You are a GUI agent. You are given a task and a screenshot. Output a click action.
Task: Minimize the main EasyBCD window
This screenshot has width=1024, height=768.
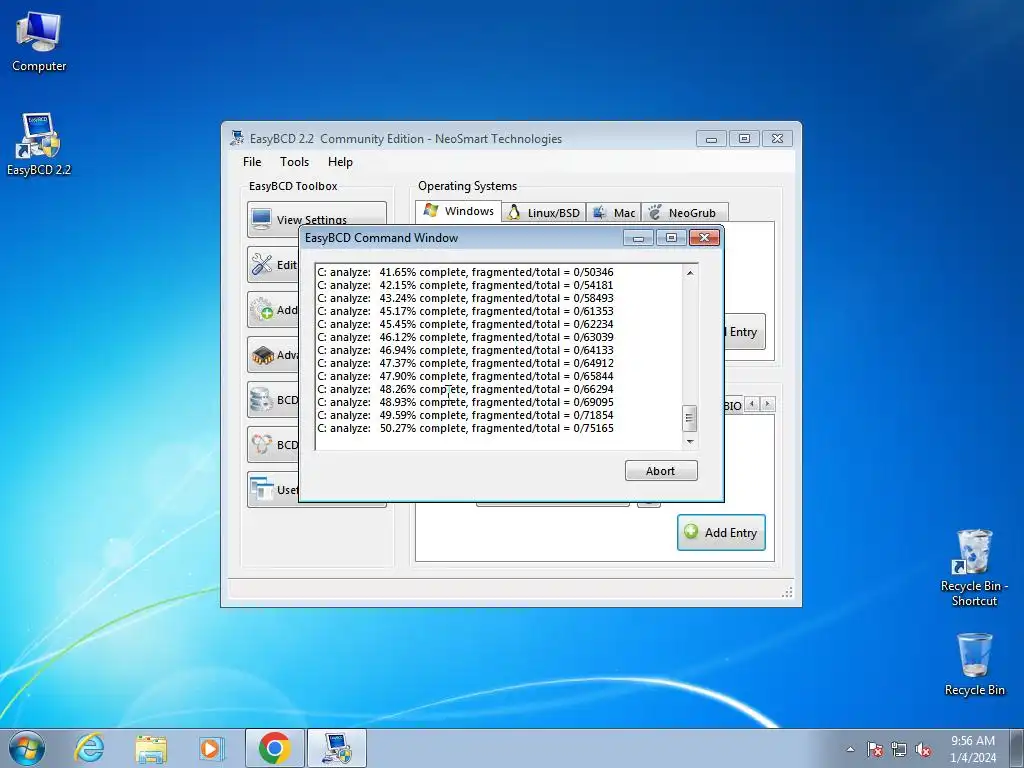[x=711, y=138]
